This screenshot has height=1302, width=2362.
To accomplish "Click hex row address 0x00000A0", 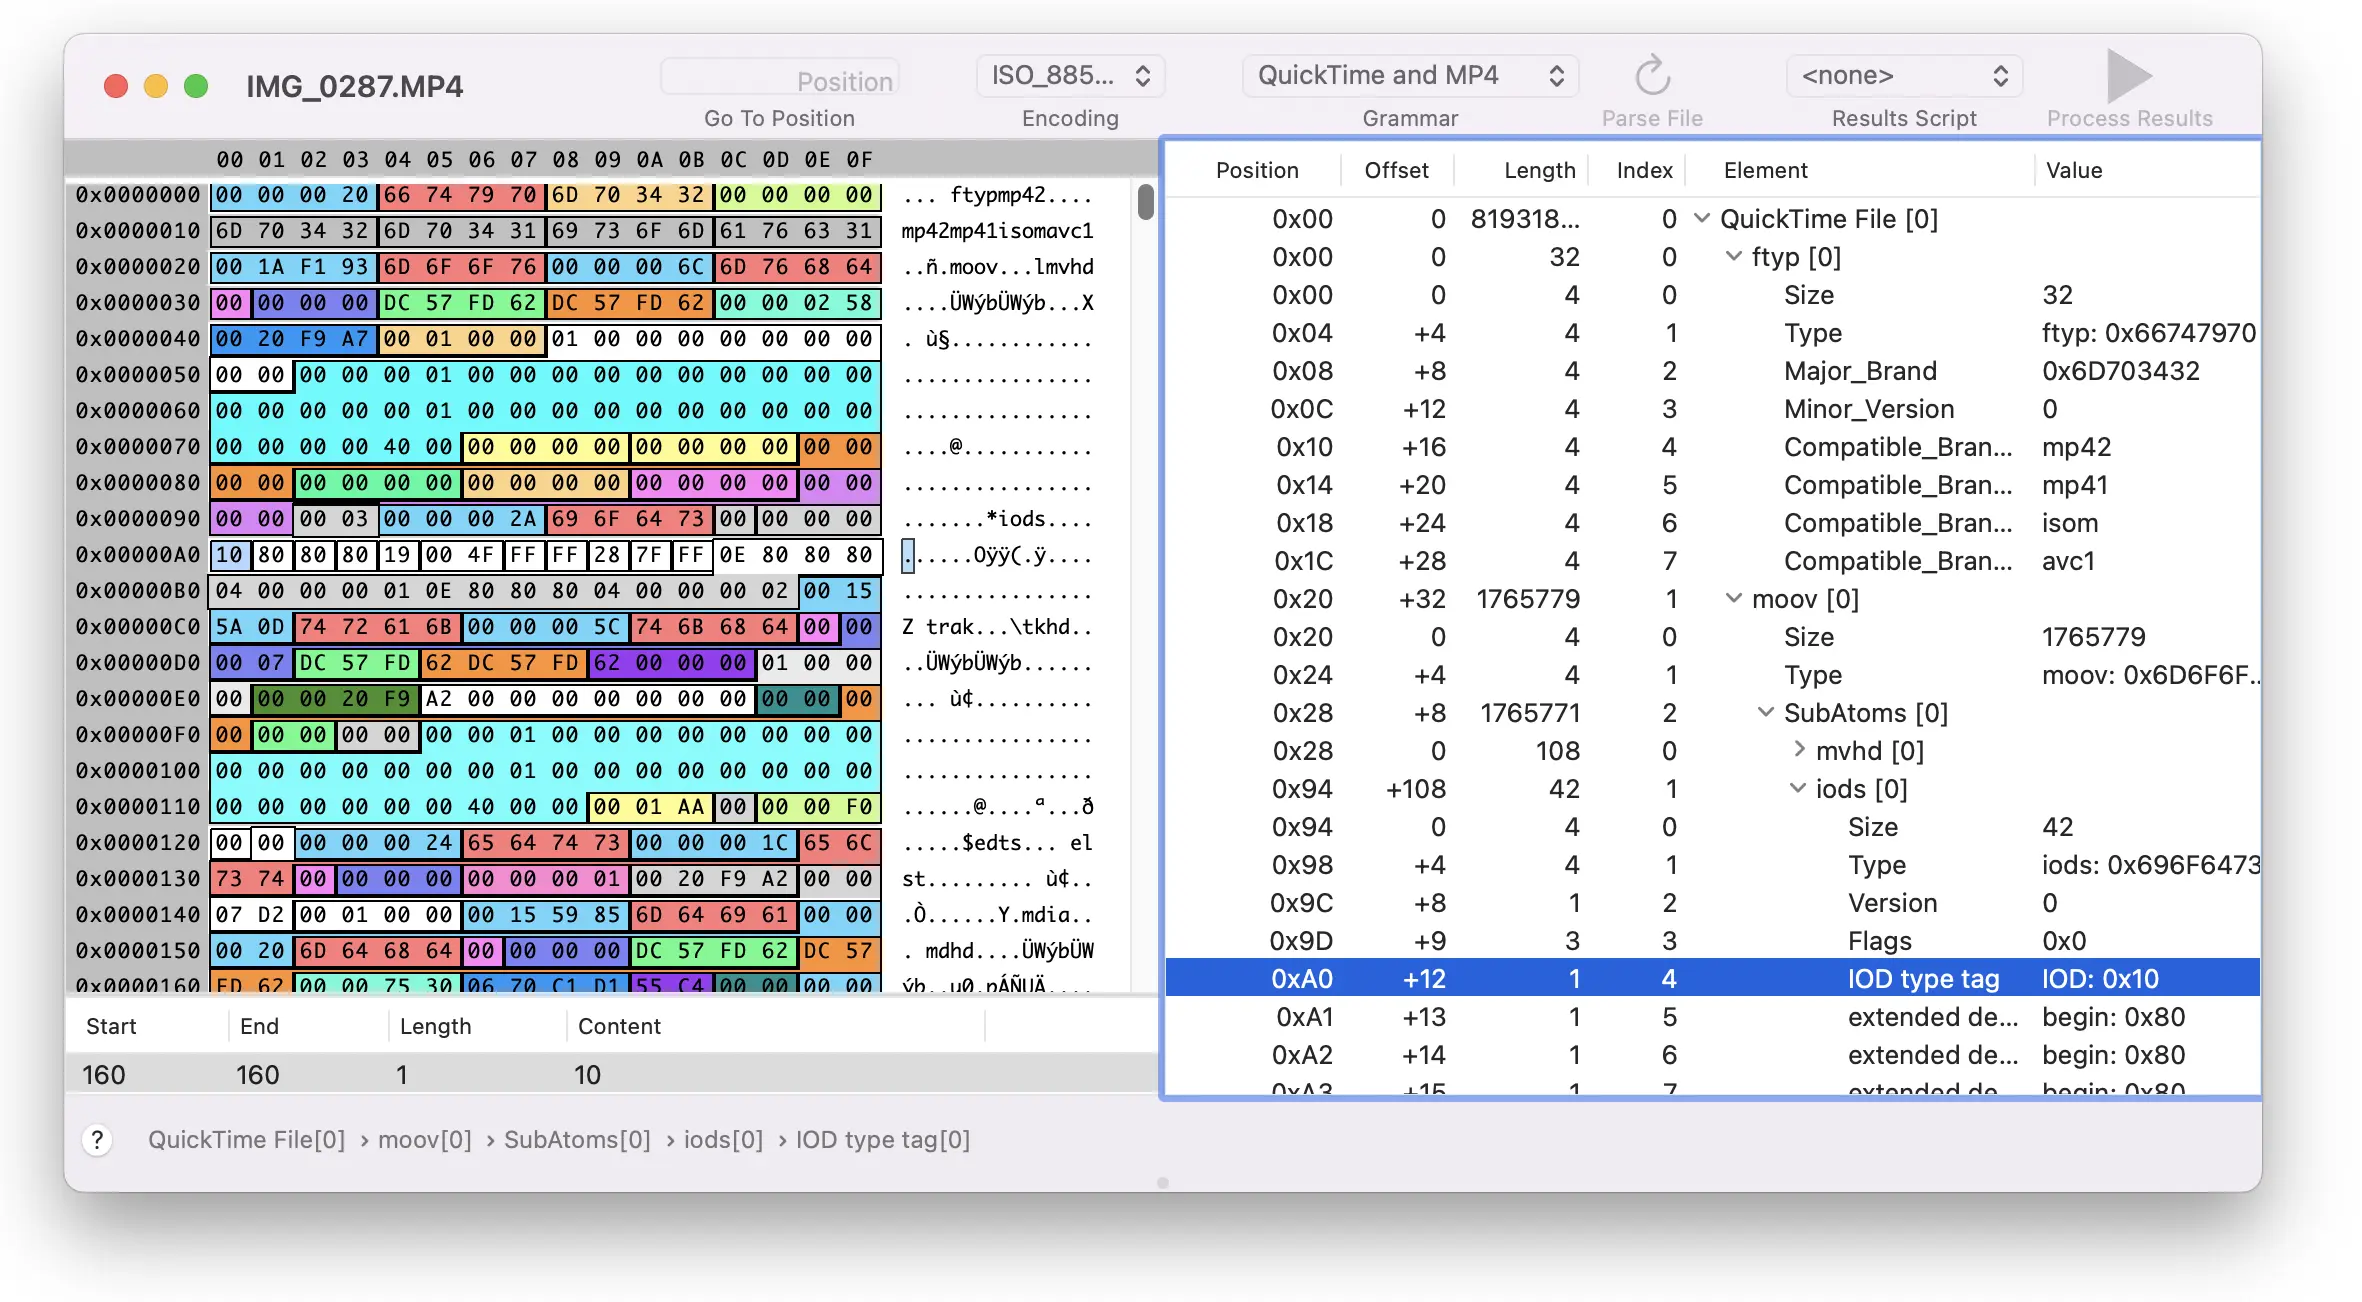I will pyautogui.click(x=138, y=555).
